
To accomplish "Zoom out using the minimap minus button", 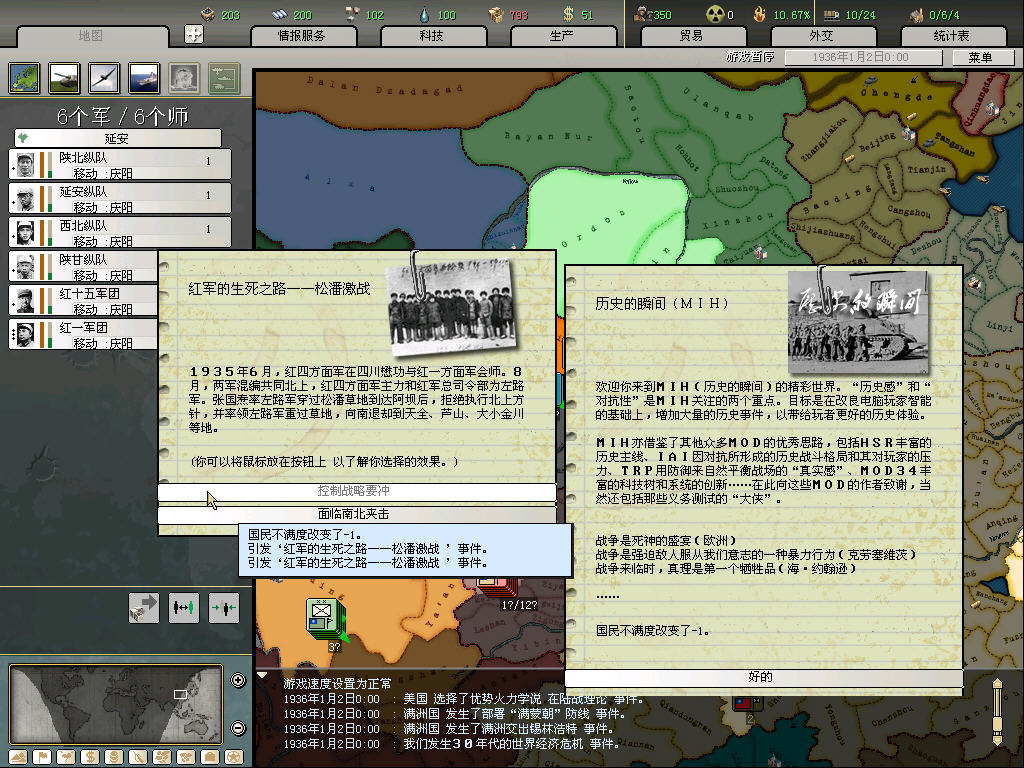I will [238, 727].
